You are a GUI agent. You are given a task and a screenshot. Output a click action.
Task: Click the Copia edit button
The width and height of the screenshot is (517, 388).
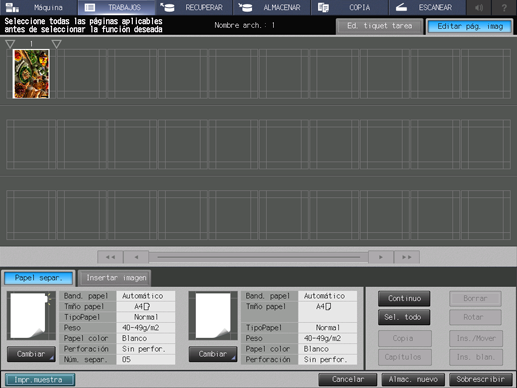[405, 338]
